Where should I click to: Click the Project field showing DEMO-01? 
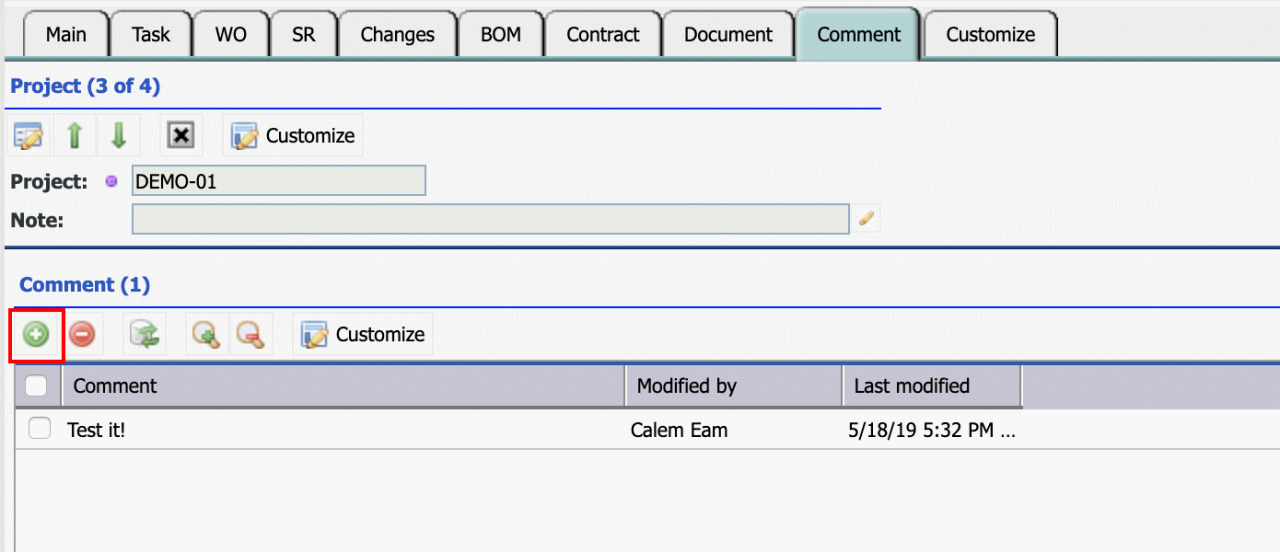coord(279,181)
